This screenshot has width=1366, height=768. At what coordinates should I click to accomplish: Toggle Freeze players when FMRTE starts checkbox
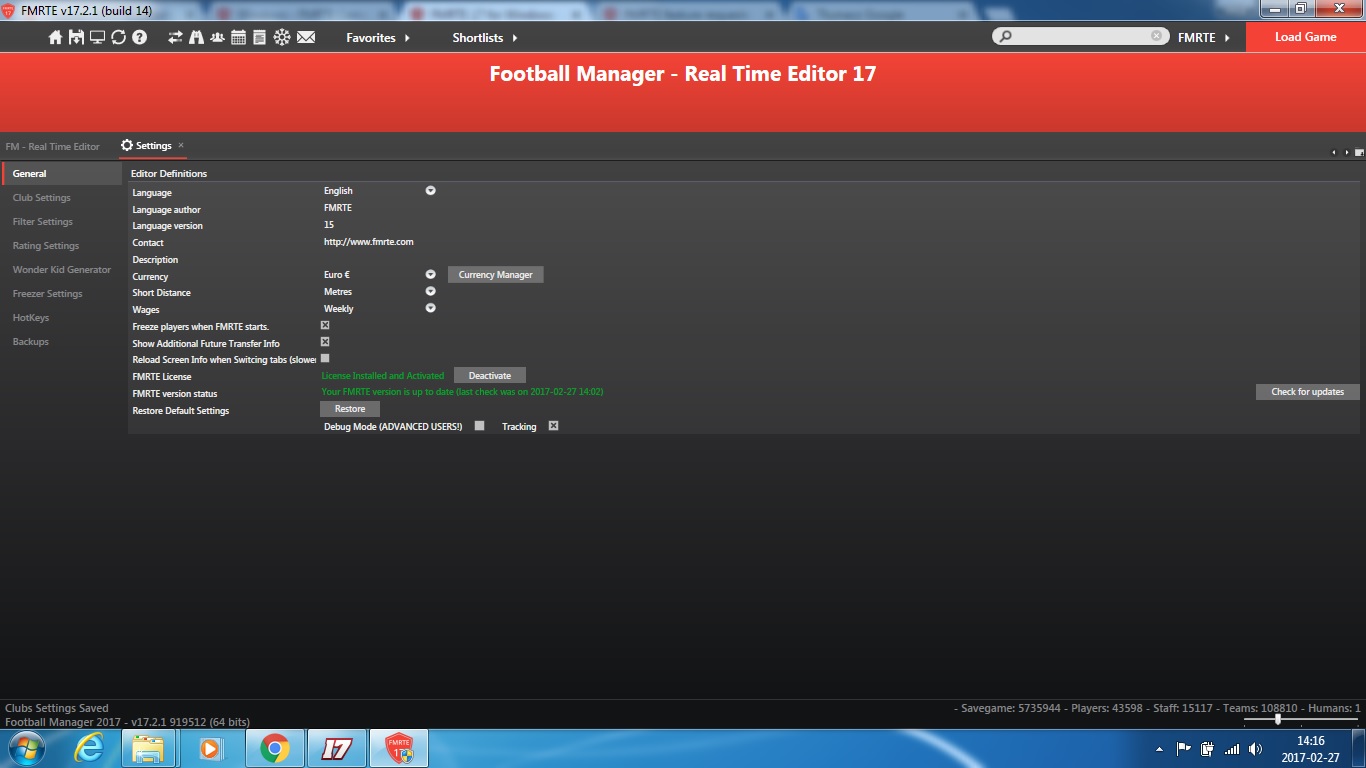(x=325, y=325)
